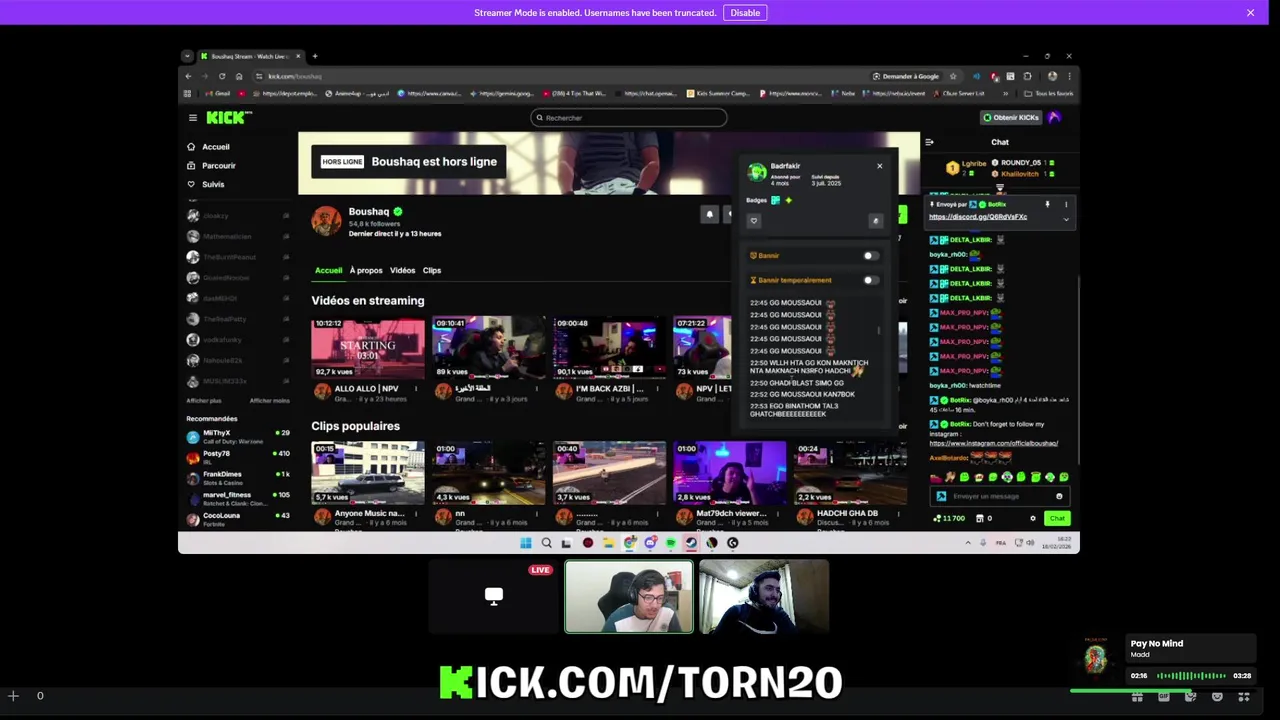This screenshot has height=720, width=1280.
Task: Toggle the Bannir temporairement switch
Action: click(871, 280)
